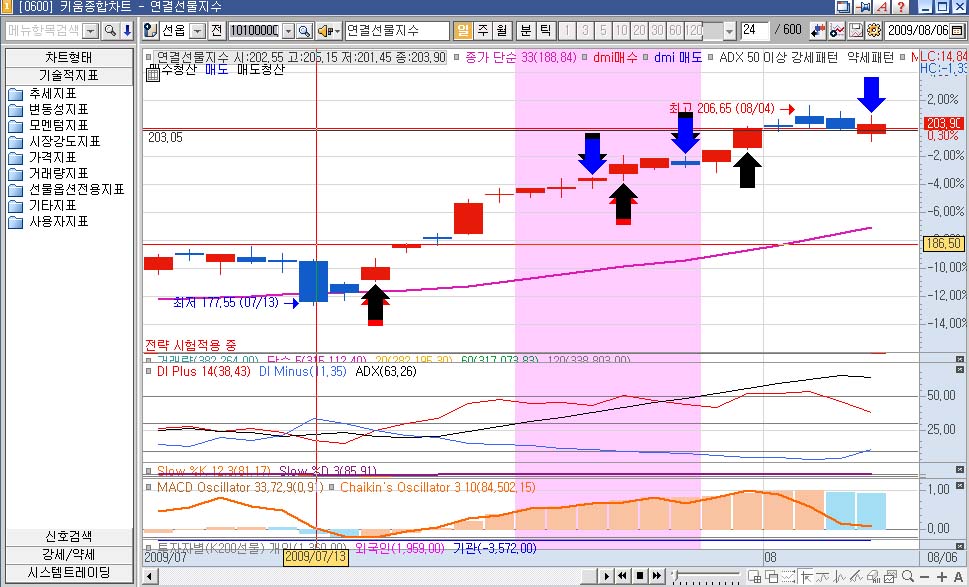Open the 시스템트레이딩 tab at bottom left
The image size is (969, 587).
(67, 573)
